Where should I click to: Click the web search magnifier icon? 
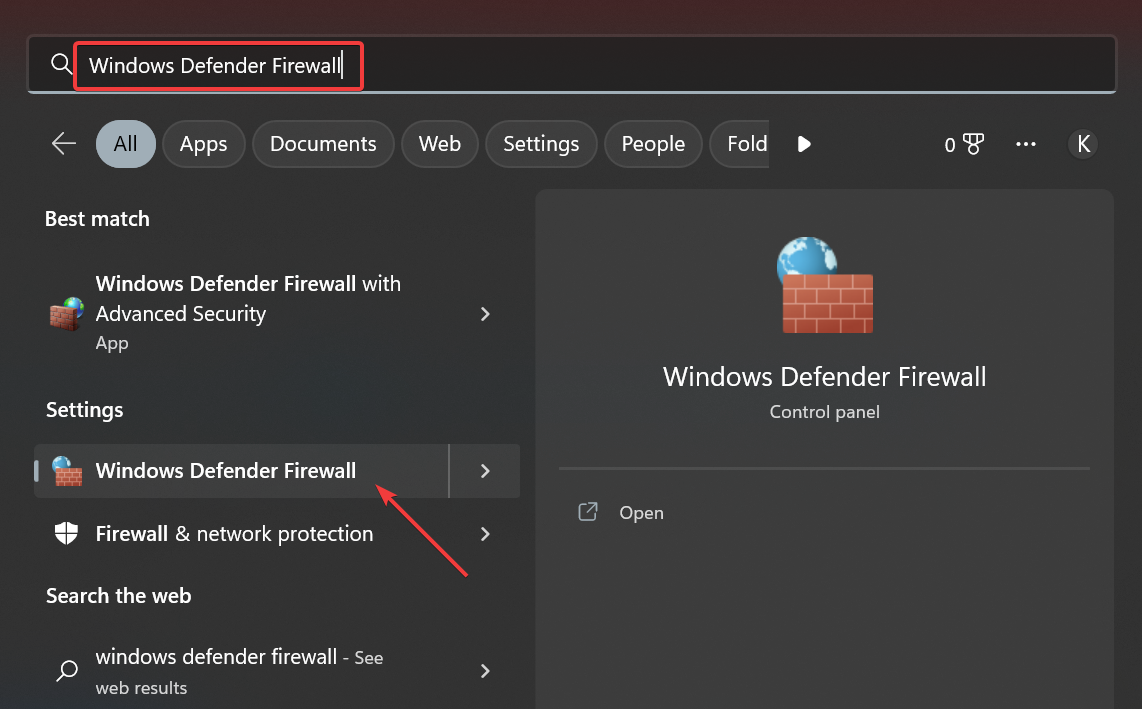pos(67,670)
